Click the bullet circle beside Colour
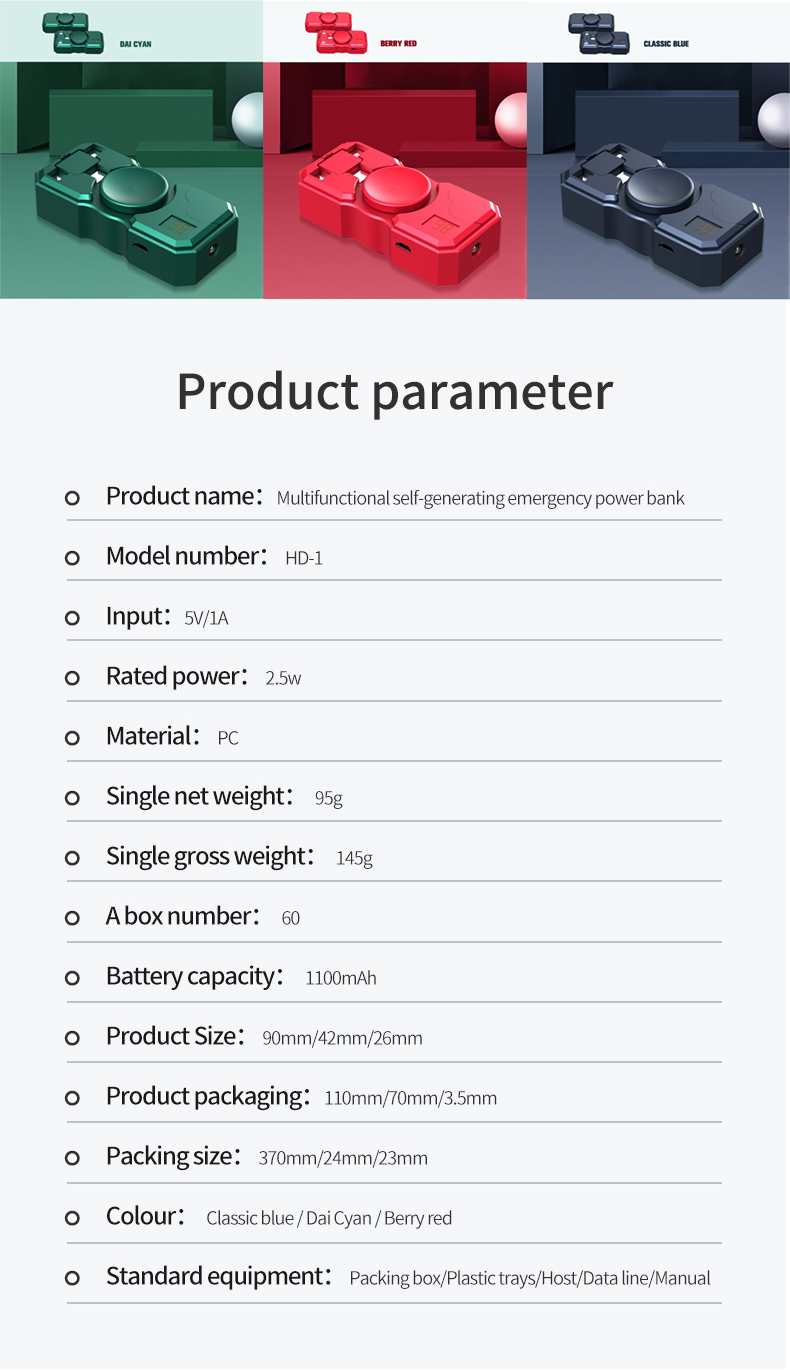 (x=72, y=1218)
